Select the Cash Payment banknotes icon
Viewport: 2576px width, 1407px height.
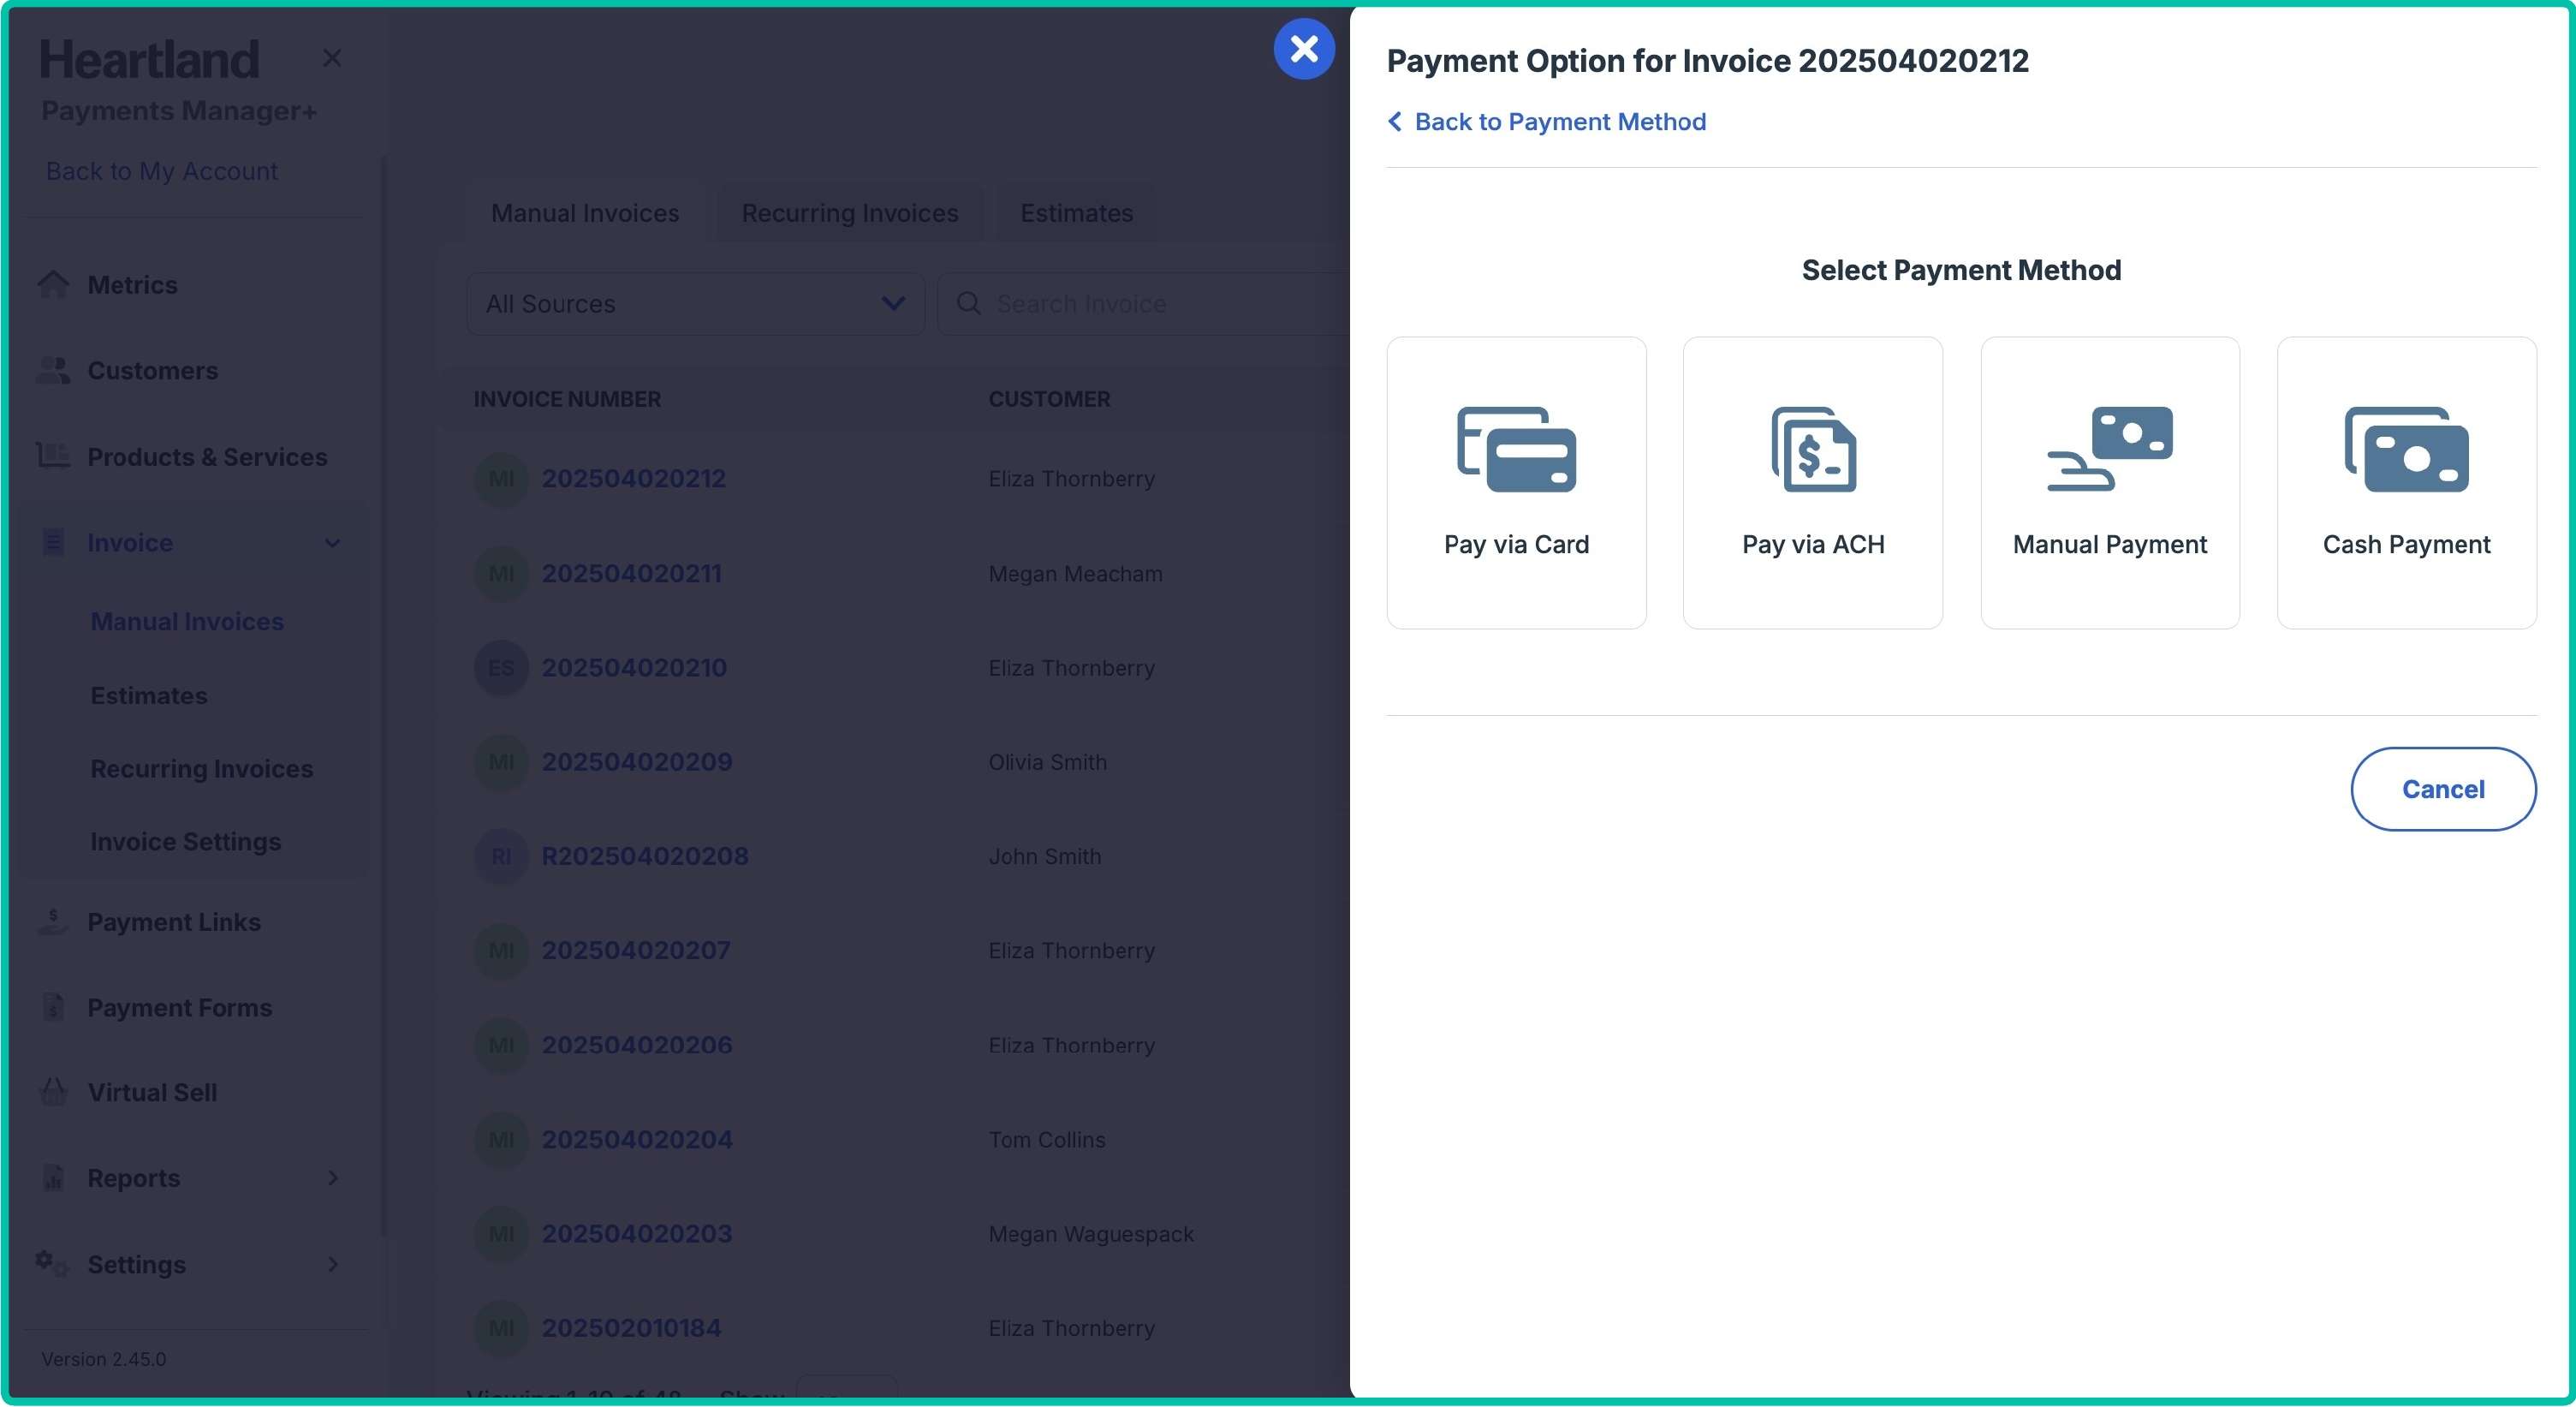(x=2406, y=449)
